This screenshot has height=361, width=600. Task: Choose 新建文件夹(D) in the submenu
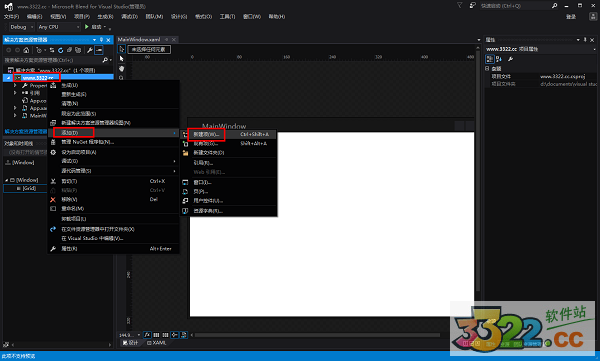click(228, 153)
